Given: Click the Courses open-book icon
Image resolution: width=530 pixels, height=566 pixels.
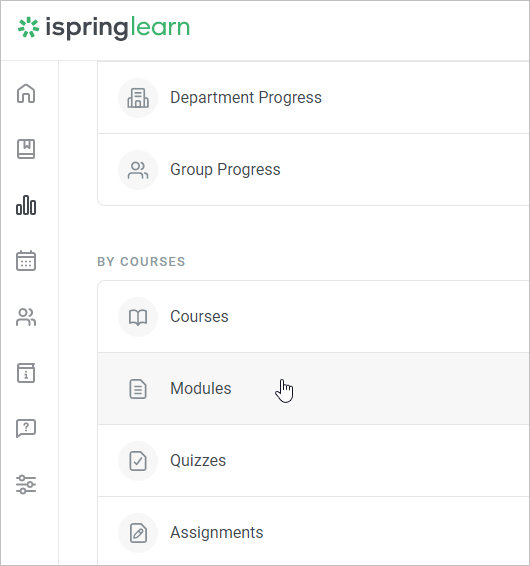Looking at the screenshot, I should [x=138, y=317].
